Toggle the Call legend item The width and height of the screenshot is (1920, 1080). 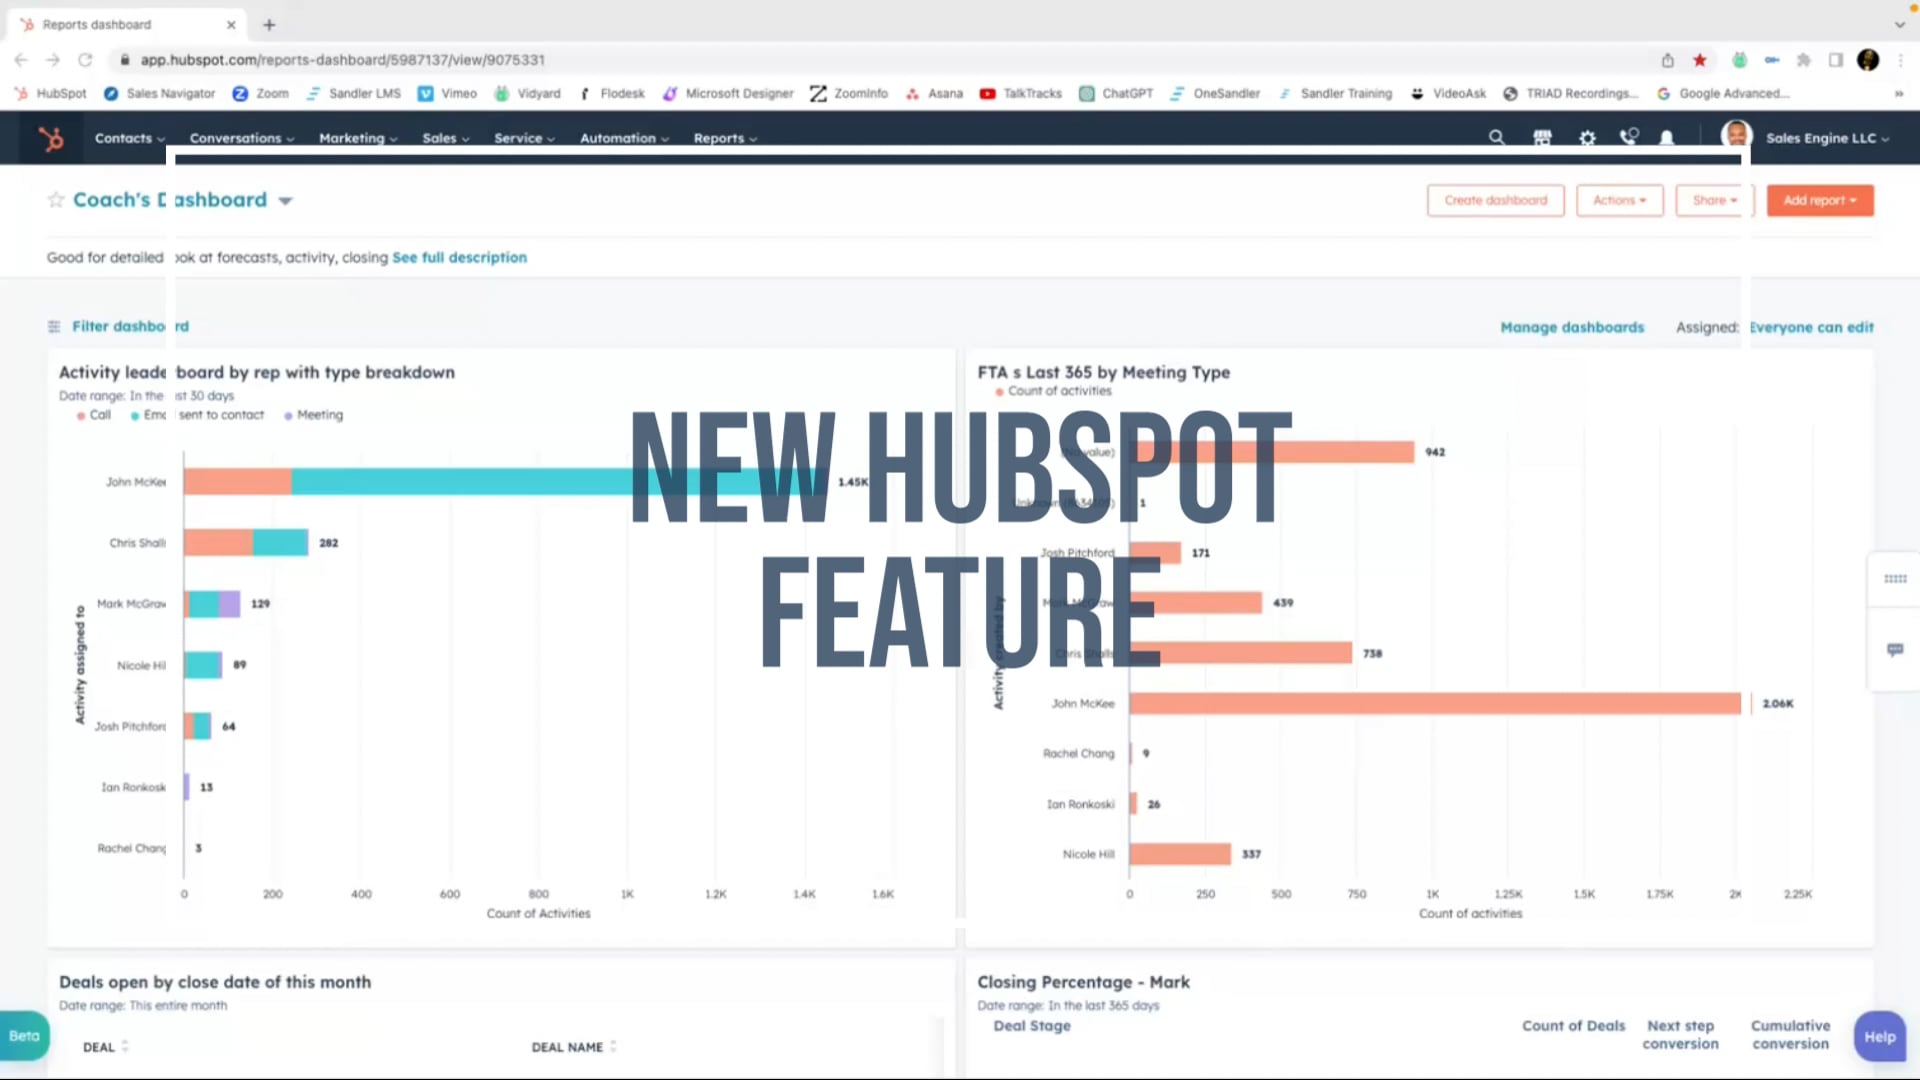pos(94,415)
